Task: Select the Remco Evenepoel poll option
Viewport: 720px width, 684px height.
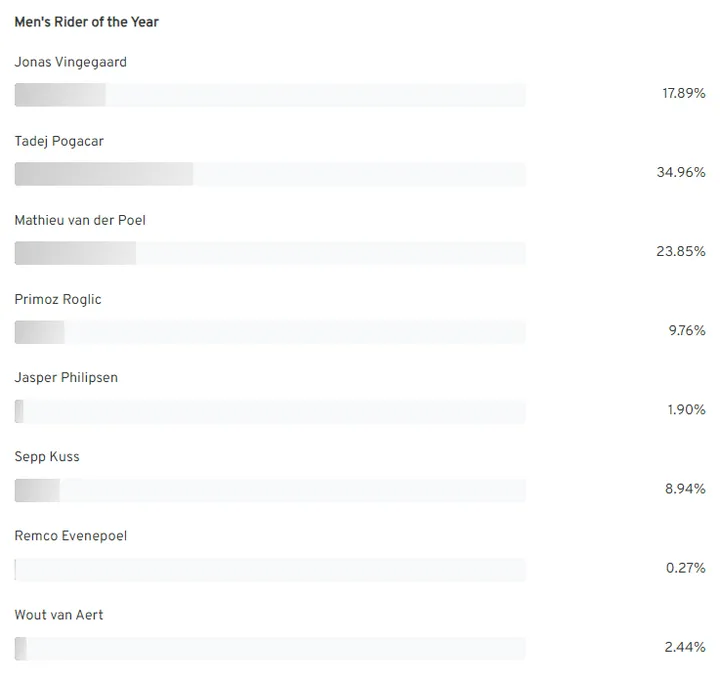Action: pyautogui.click(x=71, y=536)
